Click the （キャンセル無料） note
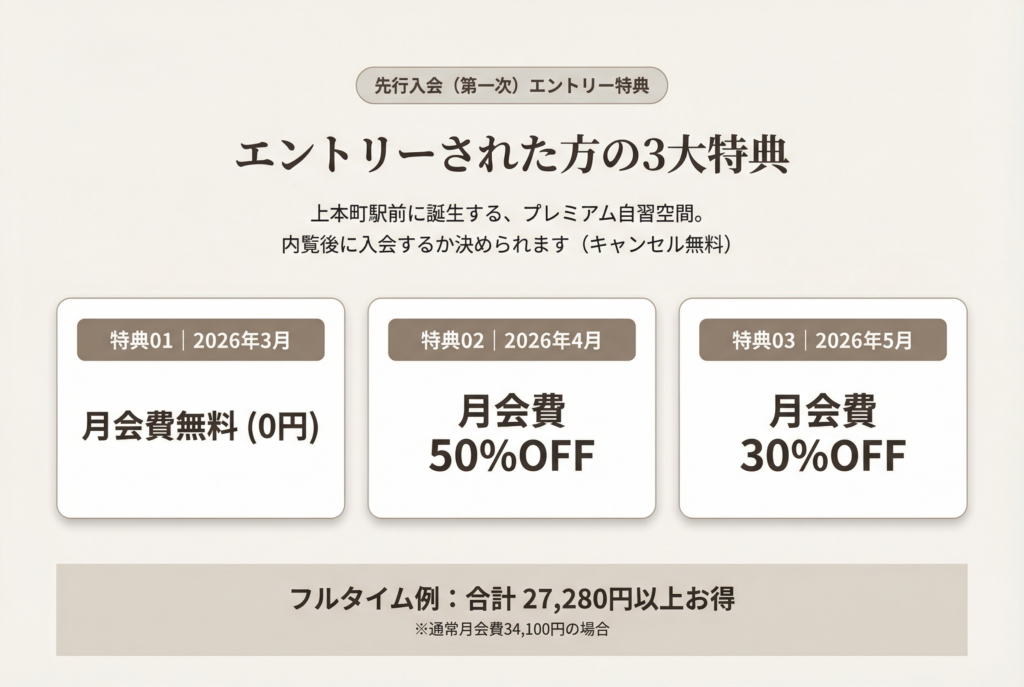The width and height of the screenshot is (1024, 687). [x=656, y=244]
